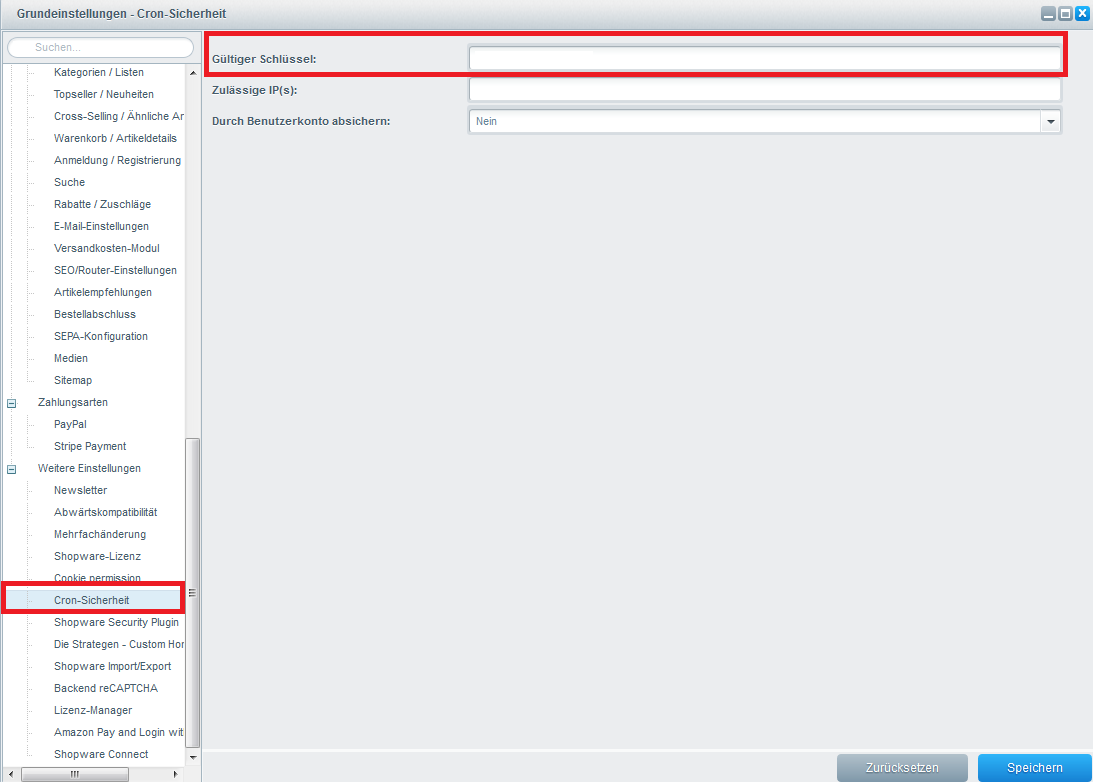Image resolution: width=1093 pixels, height=782 pixels.
Task: Maximize the Grundeinstellungen window
Action: point(1065,14)
